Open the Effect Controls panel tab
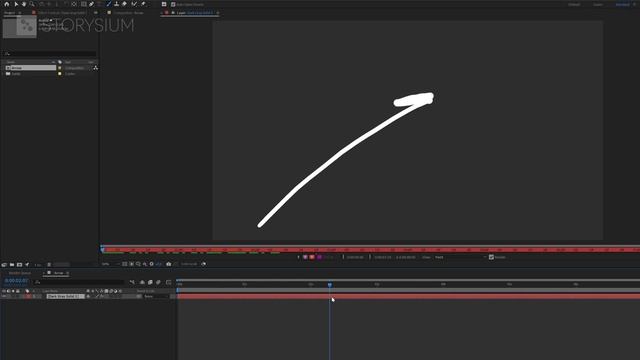This screenshot has width=640, height=360. (x=62, y=13)
